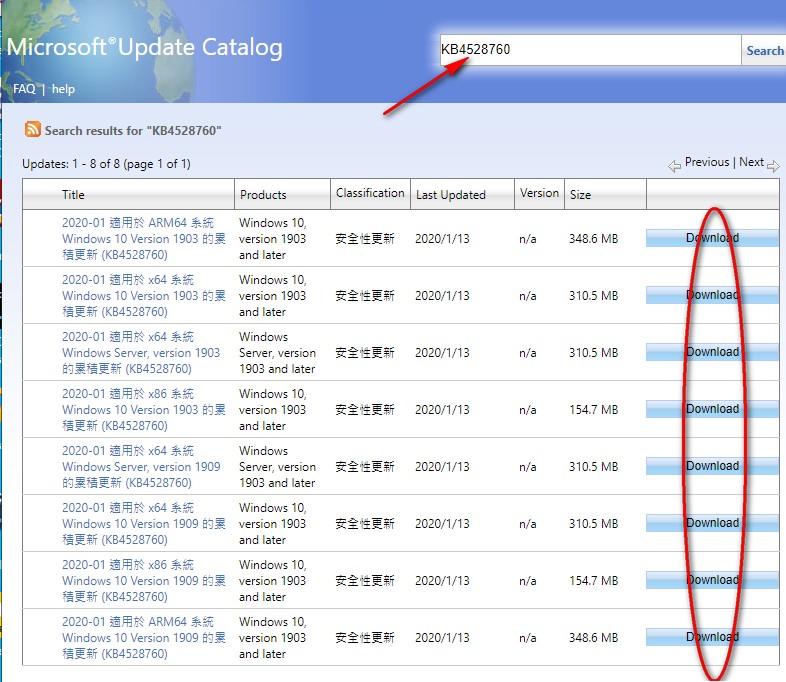The image size is (786, 682).
Task: Open the x64 Windows Server version 1909 title link
Action: pyautogui.click(x=141, y=467)
